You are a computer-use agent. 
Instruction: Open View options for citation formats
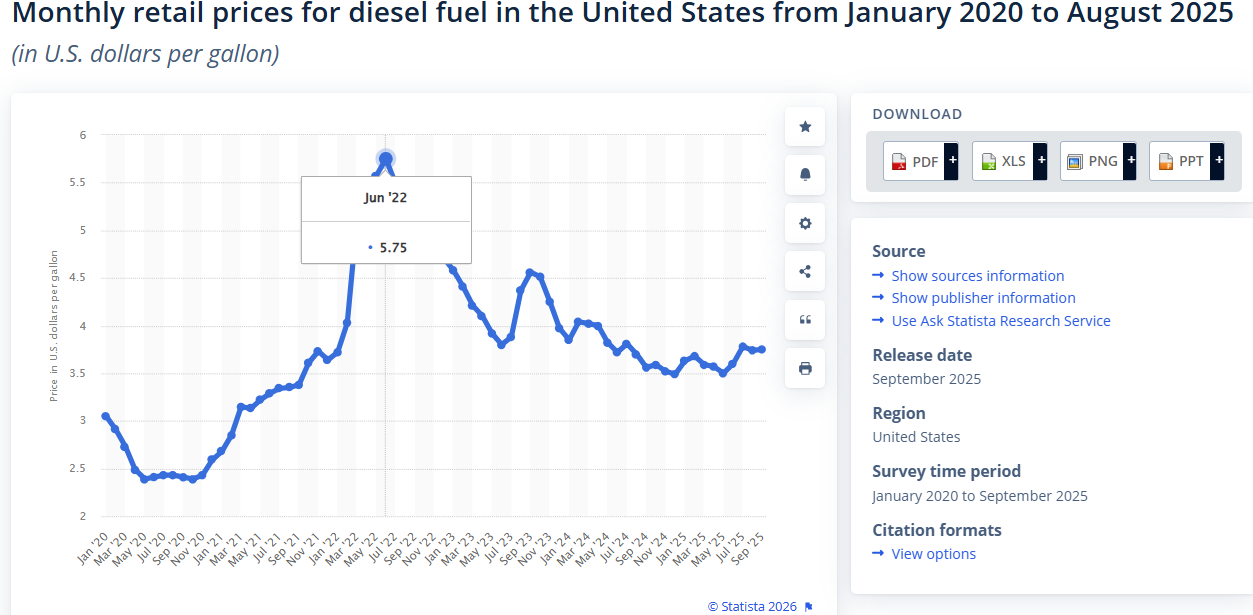click(933, 554)
